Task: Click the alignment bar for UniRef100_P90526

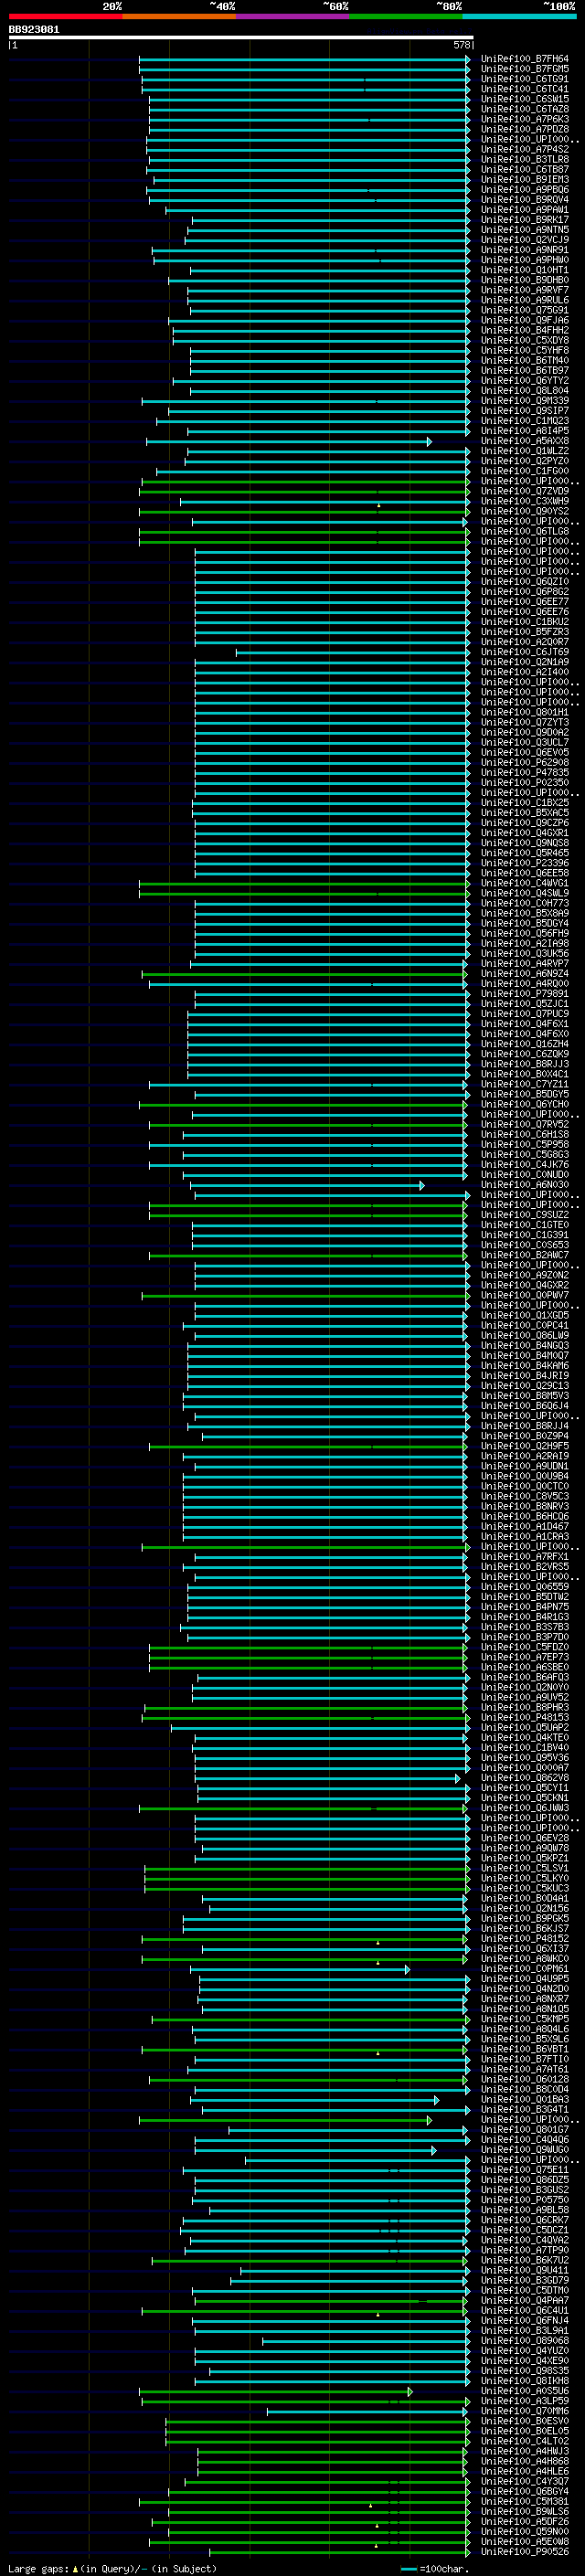Action: tap(339, 2551)
